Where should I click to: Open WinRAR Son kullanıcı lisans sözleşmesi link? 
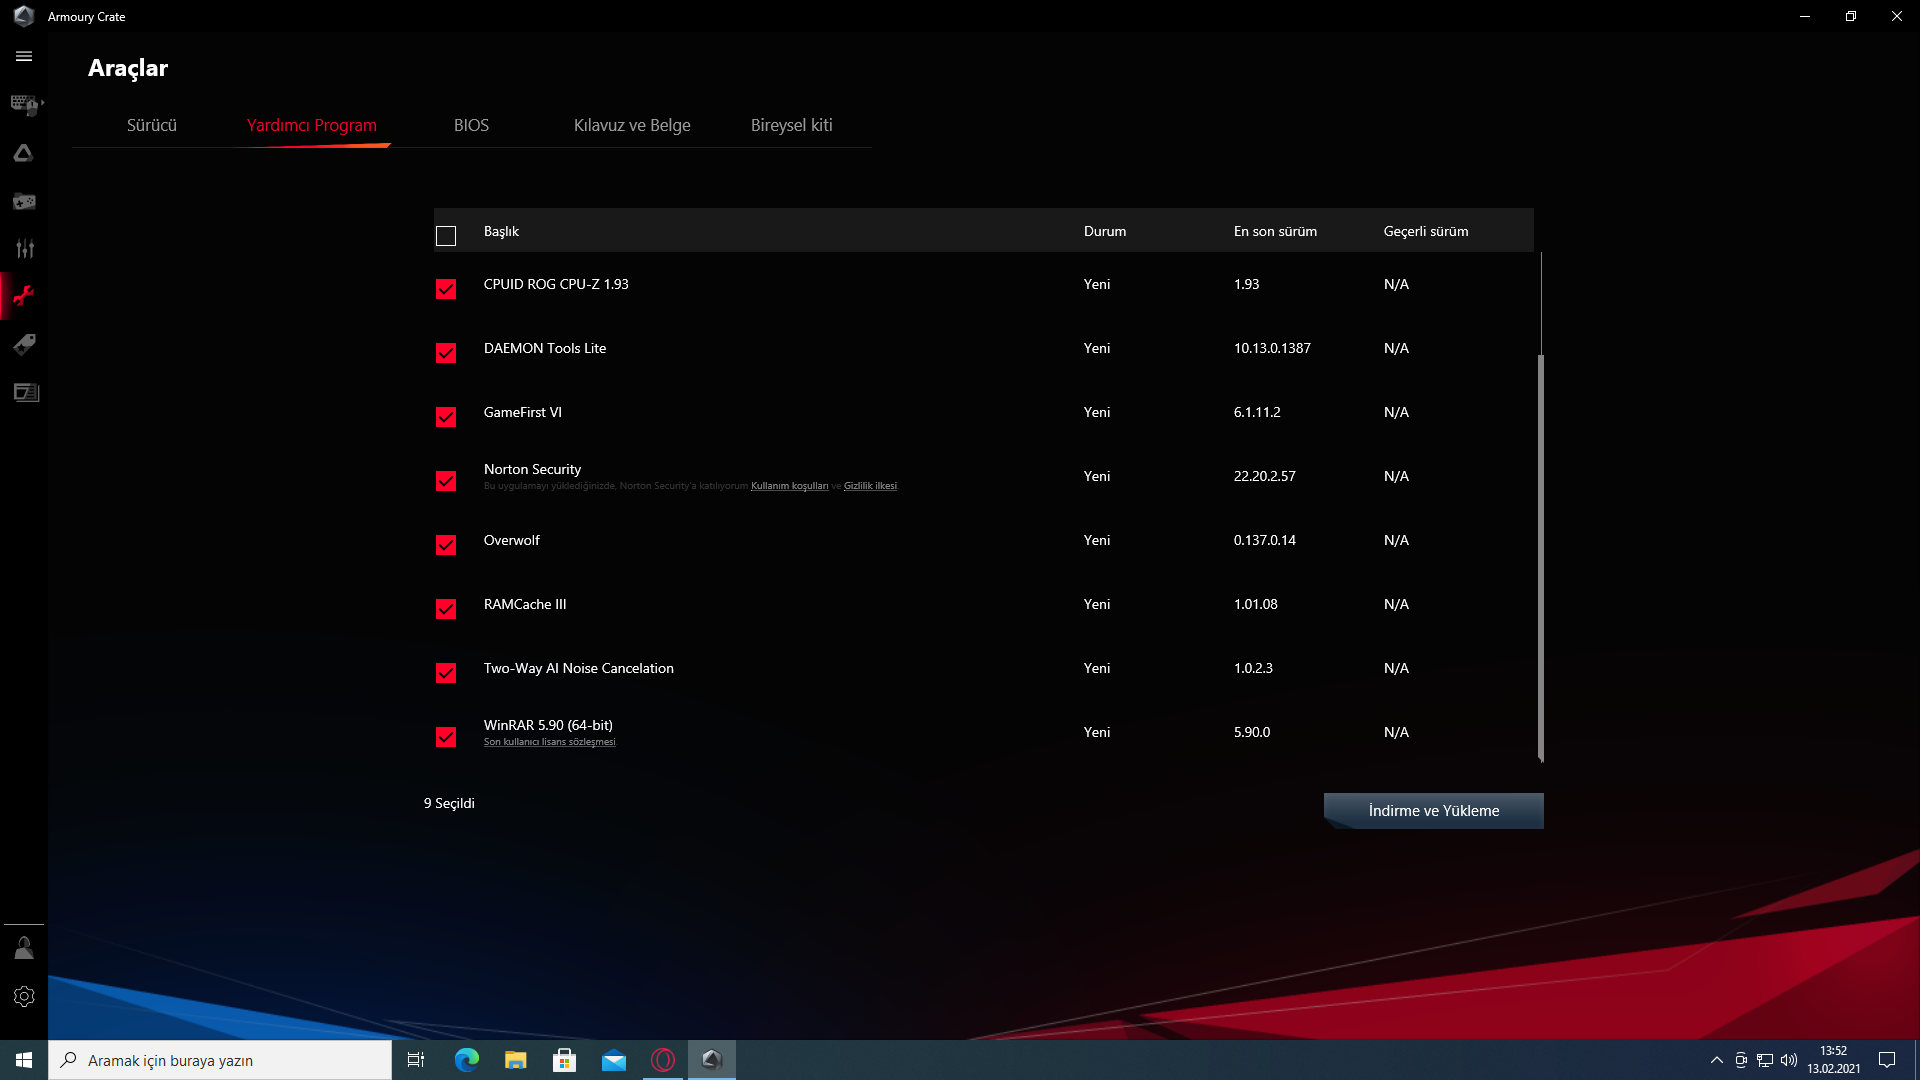(x=550, y=742)
